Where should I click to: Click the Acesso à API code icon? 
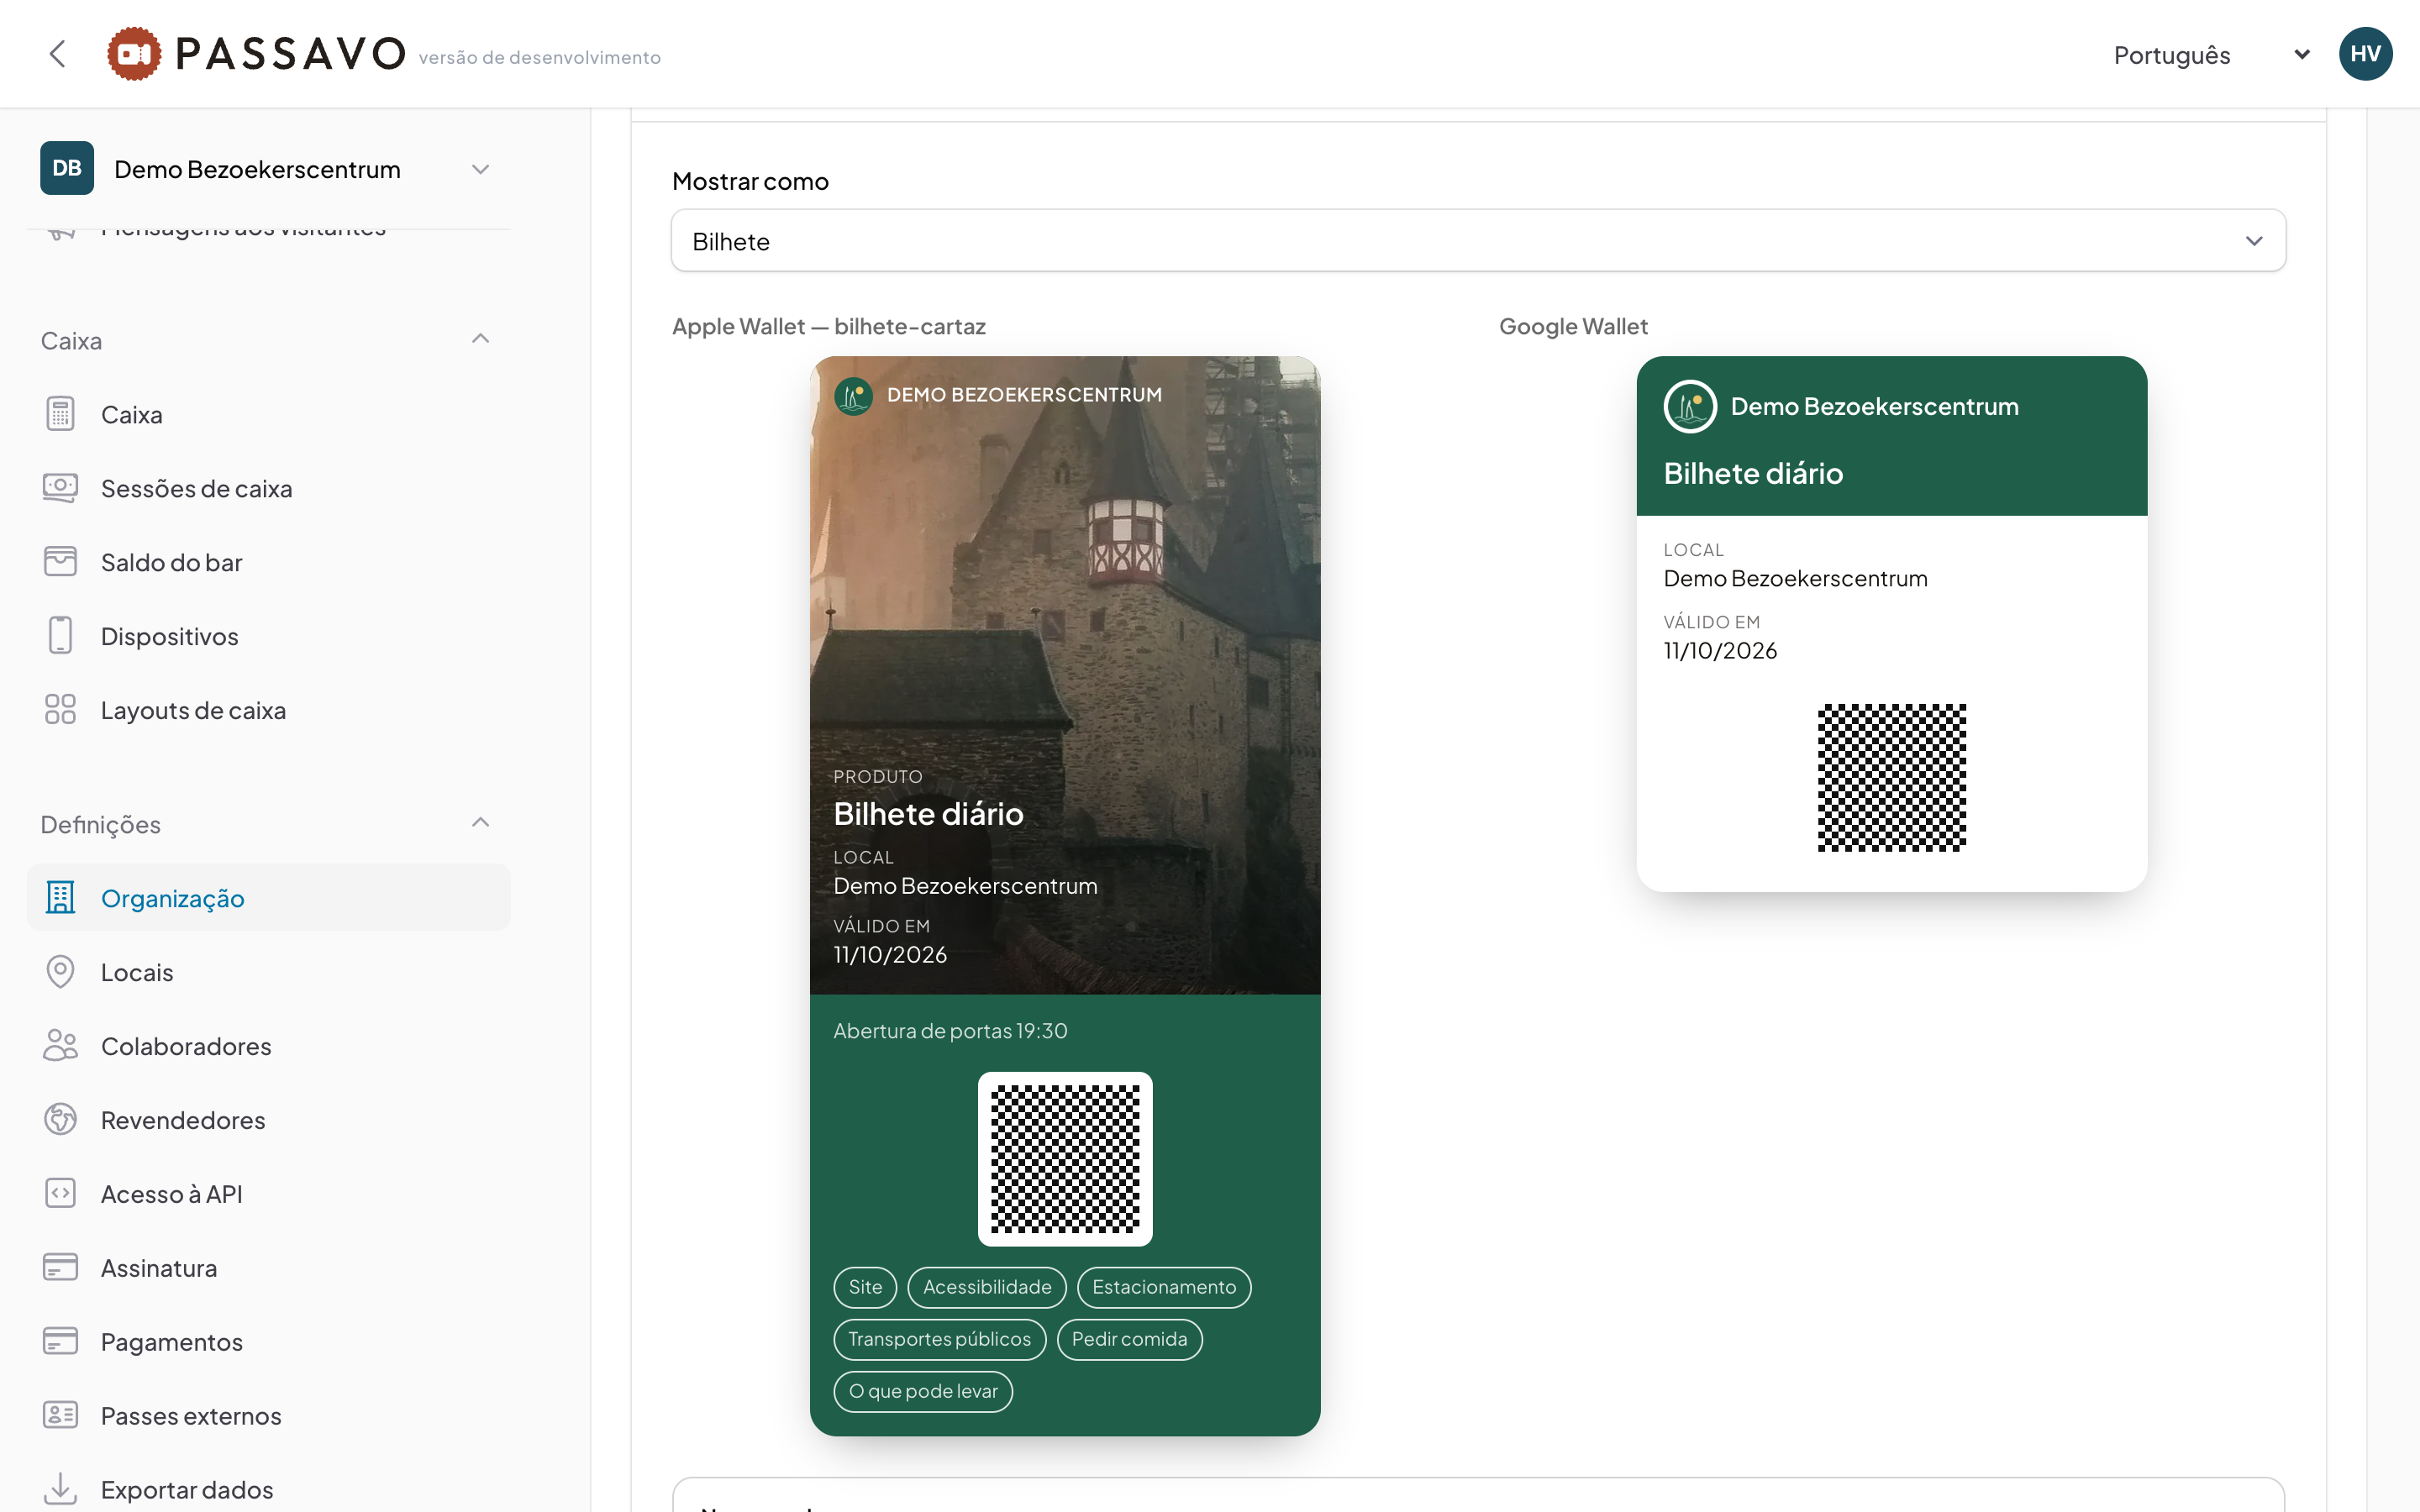[x=60, y=1194]
